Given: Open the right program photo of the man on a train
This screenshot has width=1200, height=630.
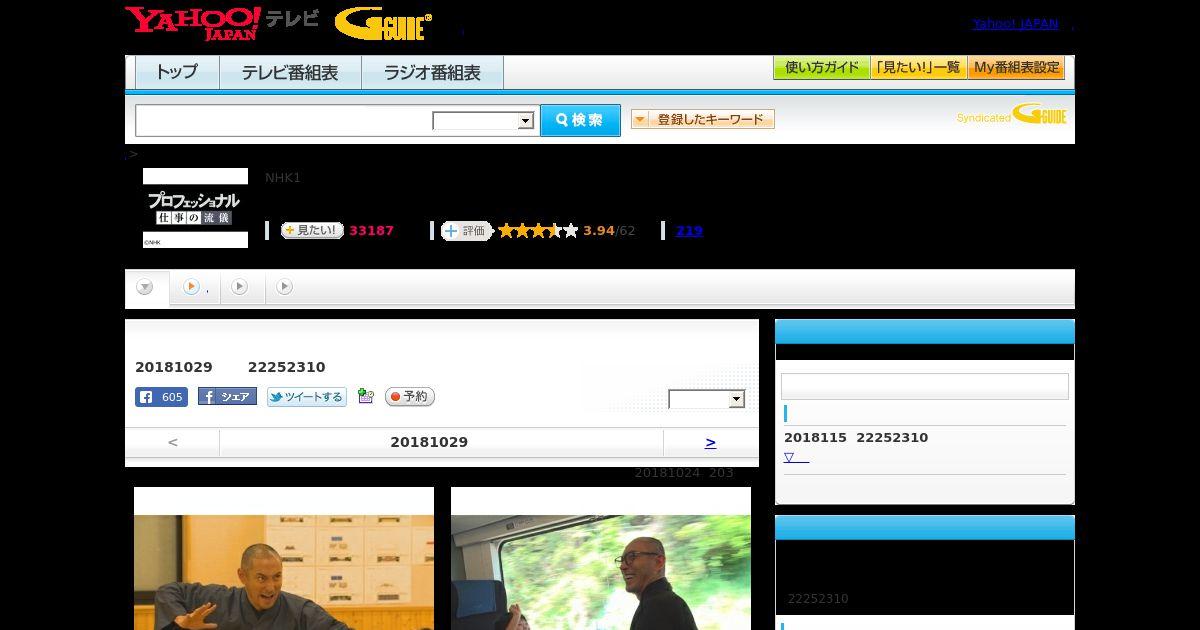Looking at the screenshot, I should tap(601, 559).
